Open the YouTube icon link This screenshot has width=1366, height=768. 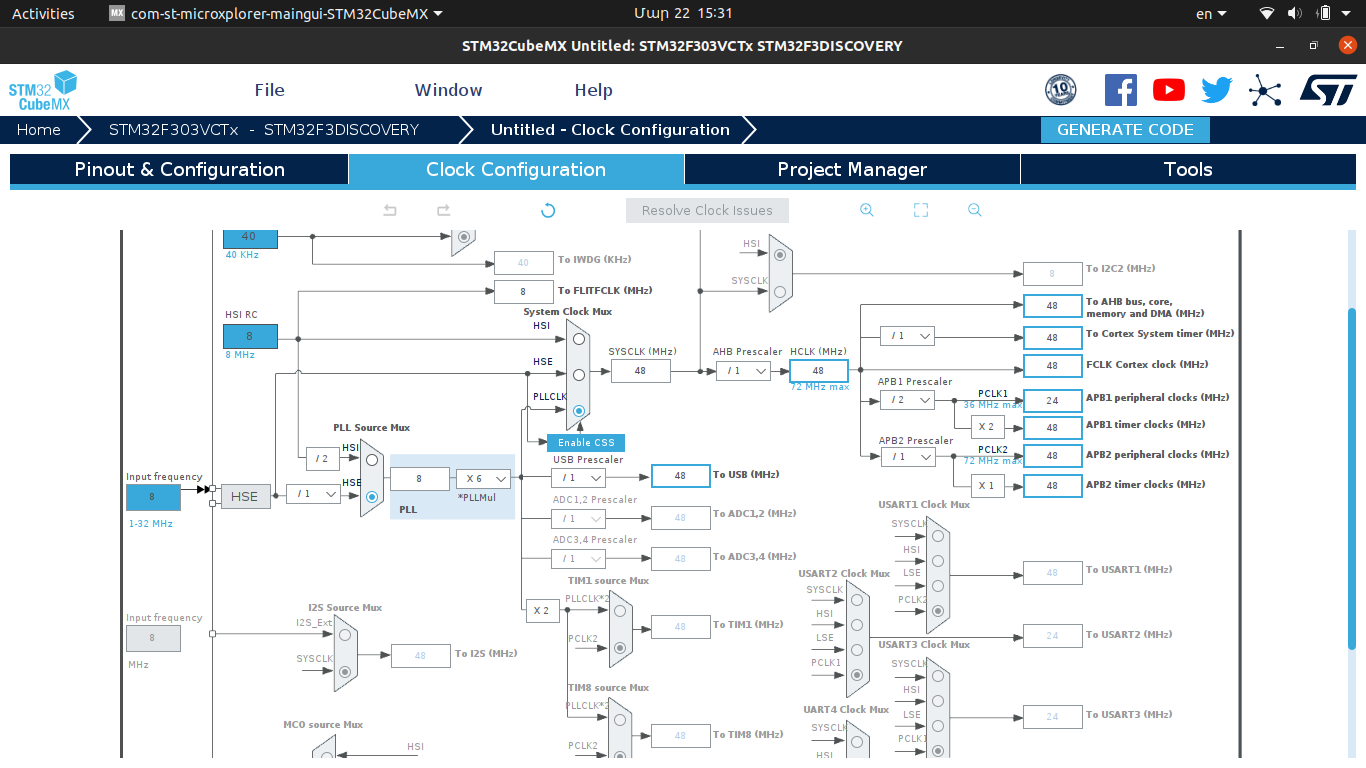[1169, 90]
